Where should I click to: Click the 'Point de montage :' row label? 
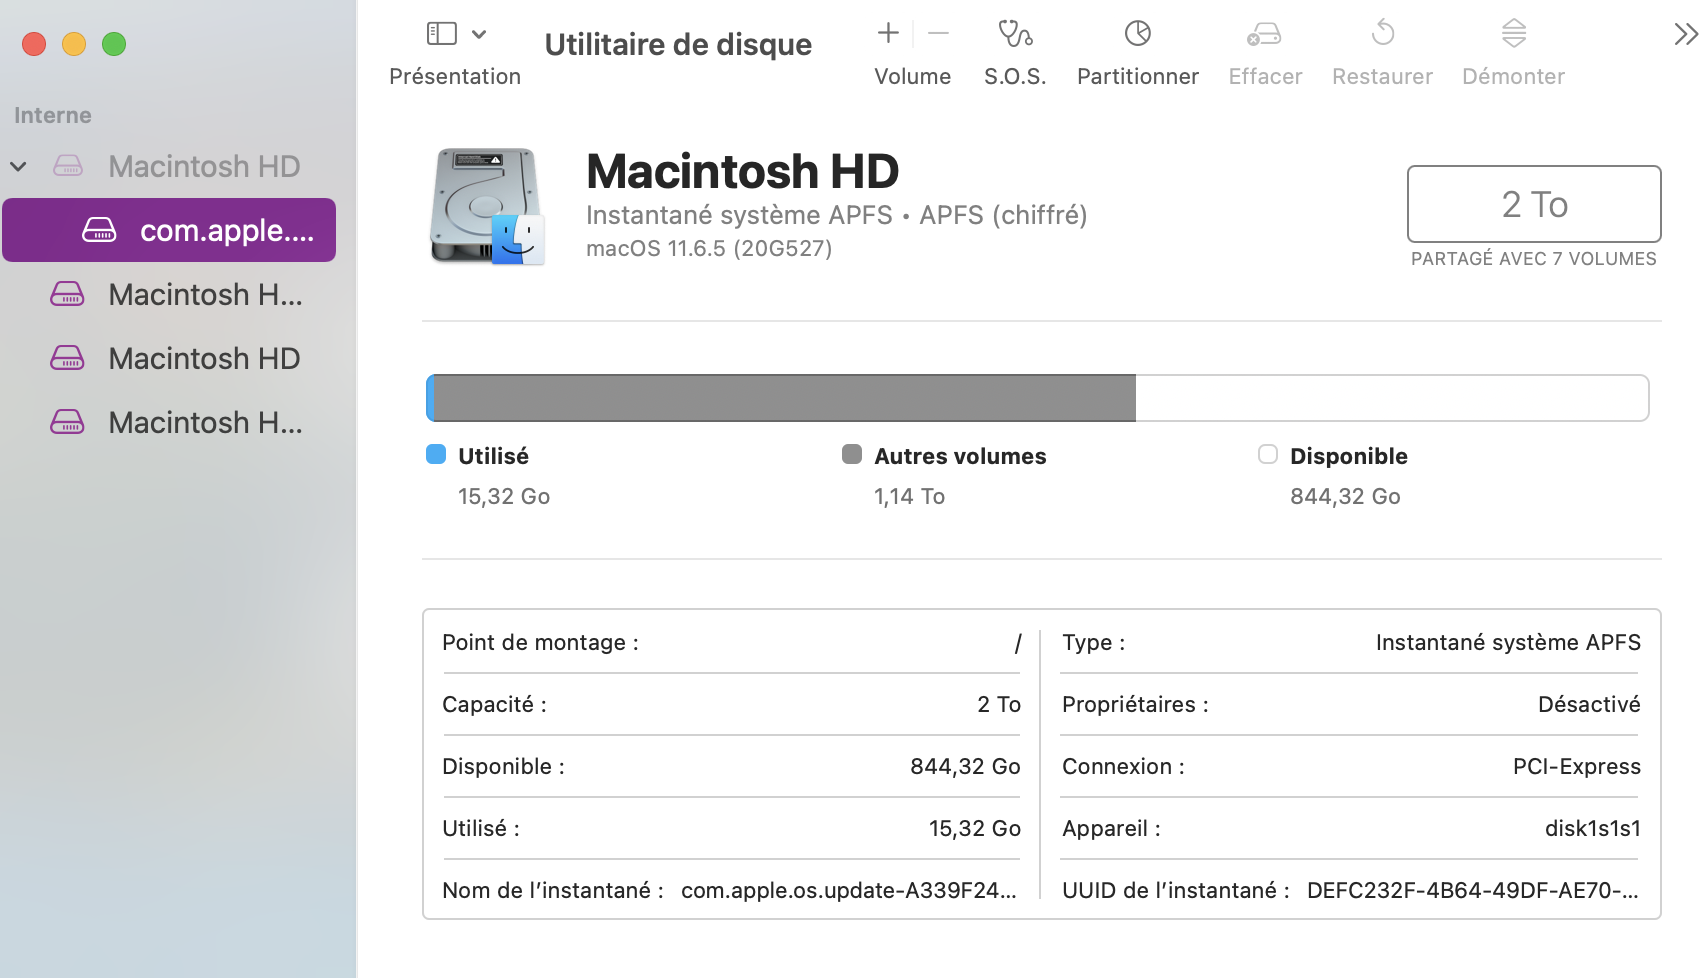click(541, 642)
